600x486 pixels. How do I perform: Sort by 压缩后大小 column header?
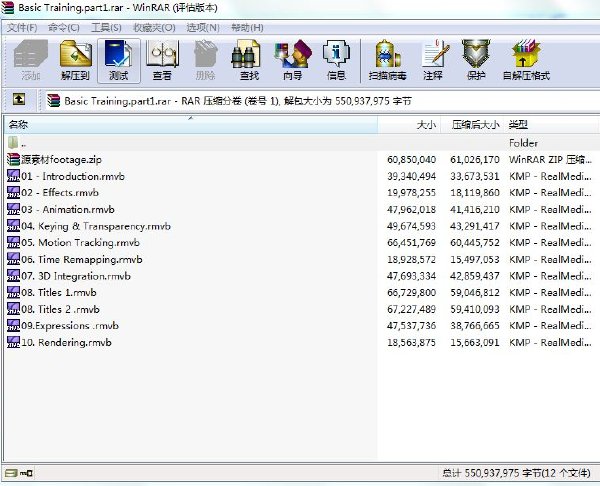[x=472, y=125]
